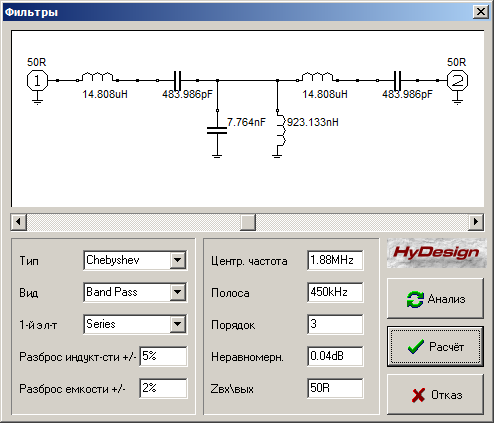Cancel with the Отказ button
Screen dimensions: 495x423
pyautogui.click(x=435, y=395)
